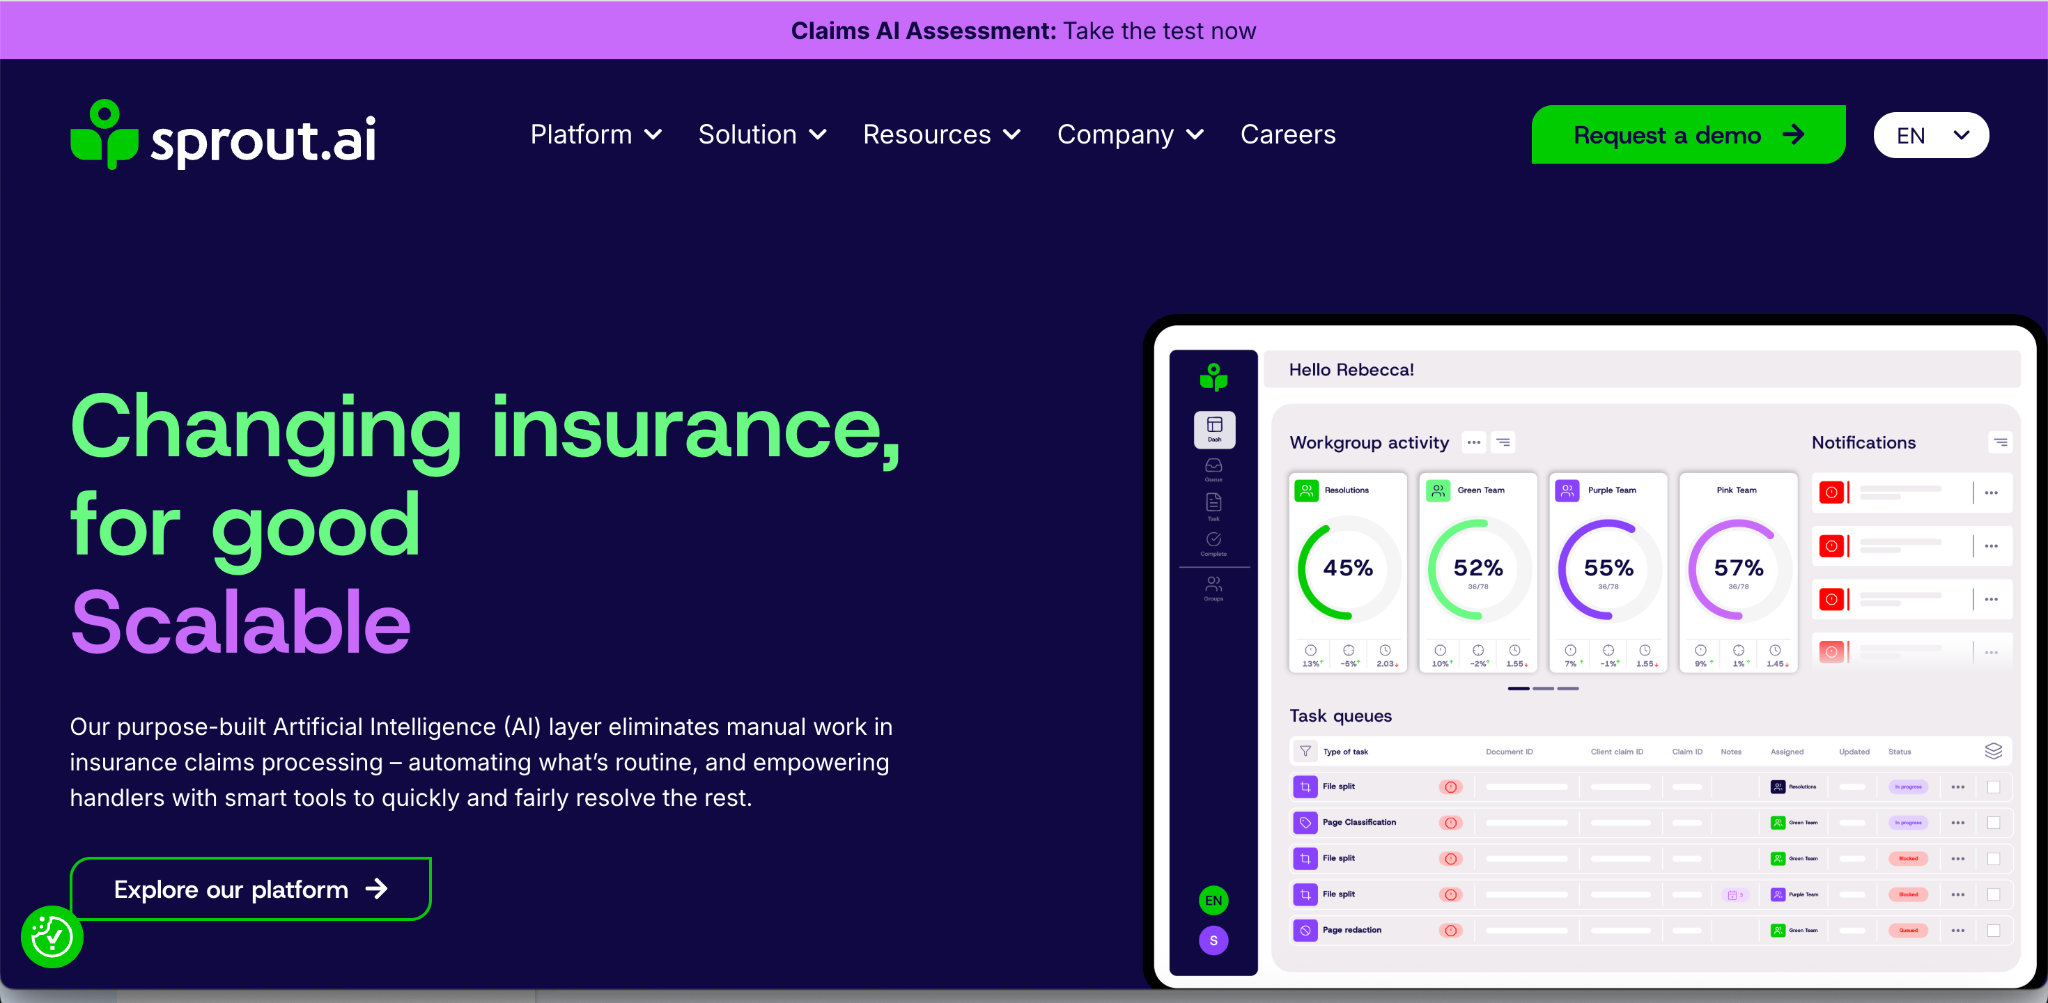Select the Complete checkmark icon in sidebar

[x=1214, y=543]
